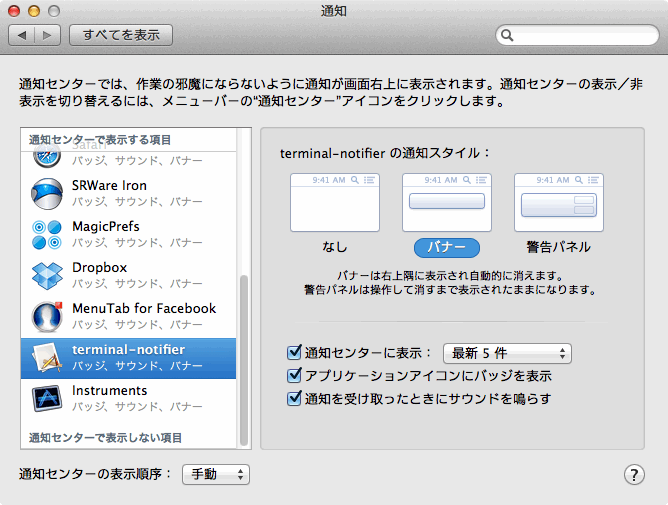The image size is (668, 505).
Task: Toggle 通知センターに表示 checkbox
Action: (294, 352)
